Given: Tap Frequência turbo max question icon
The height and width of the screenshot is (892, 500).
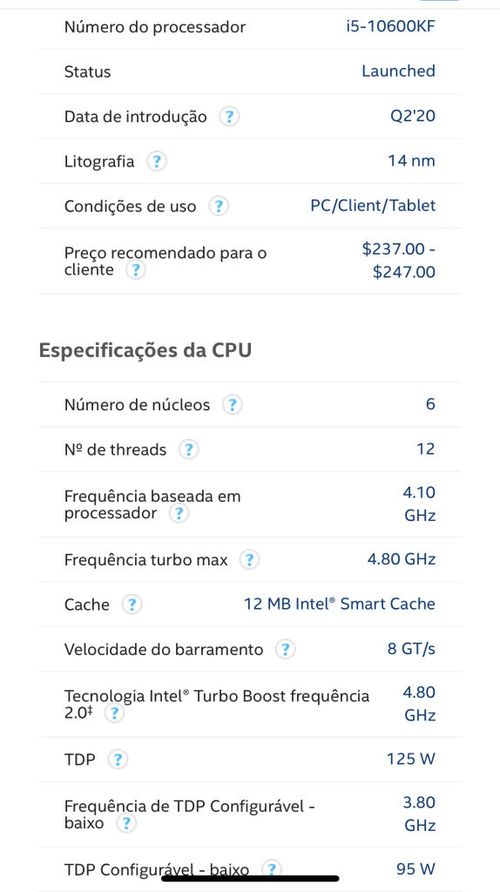Looking at the screenshot, I should [249, 560].
